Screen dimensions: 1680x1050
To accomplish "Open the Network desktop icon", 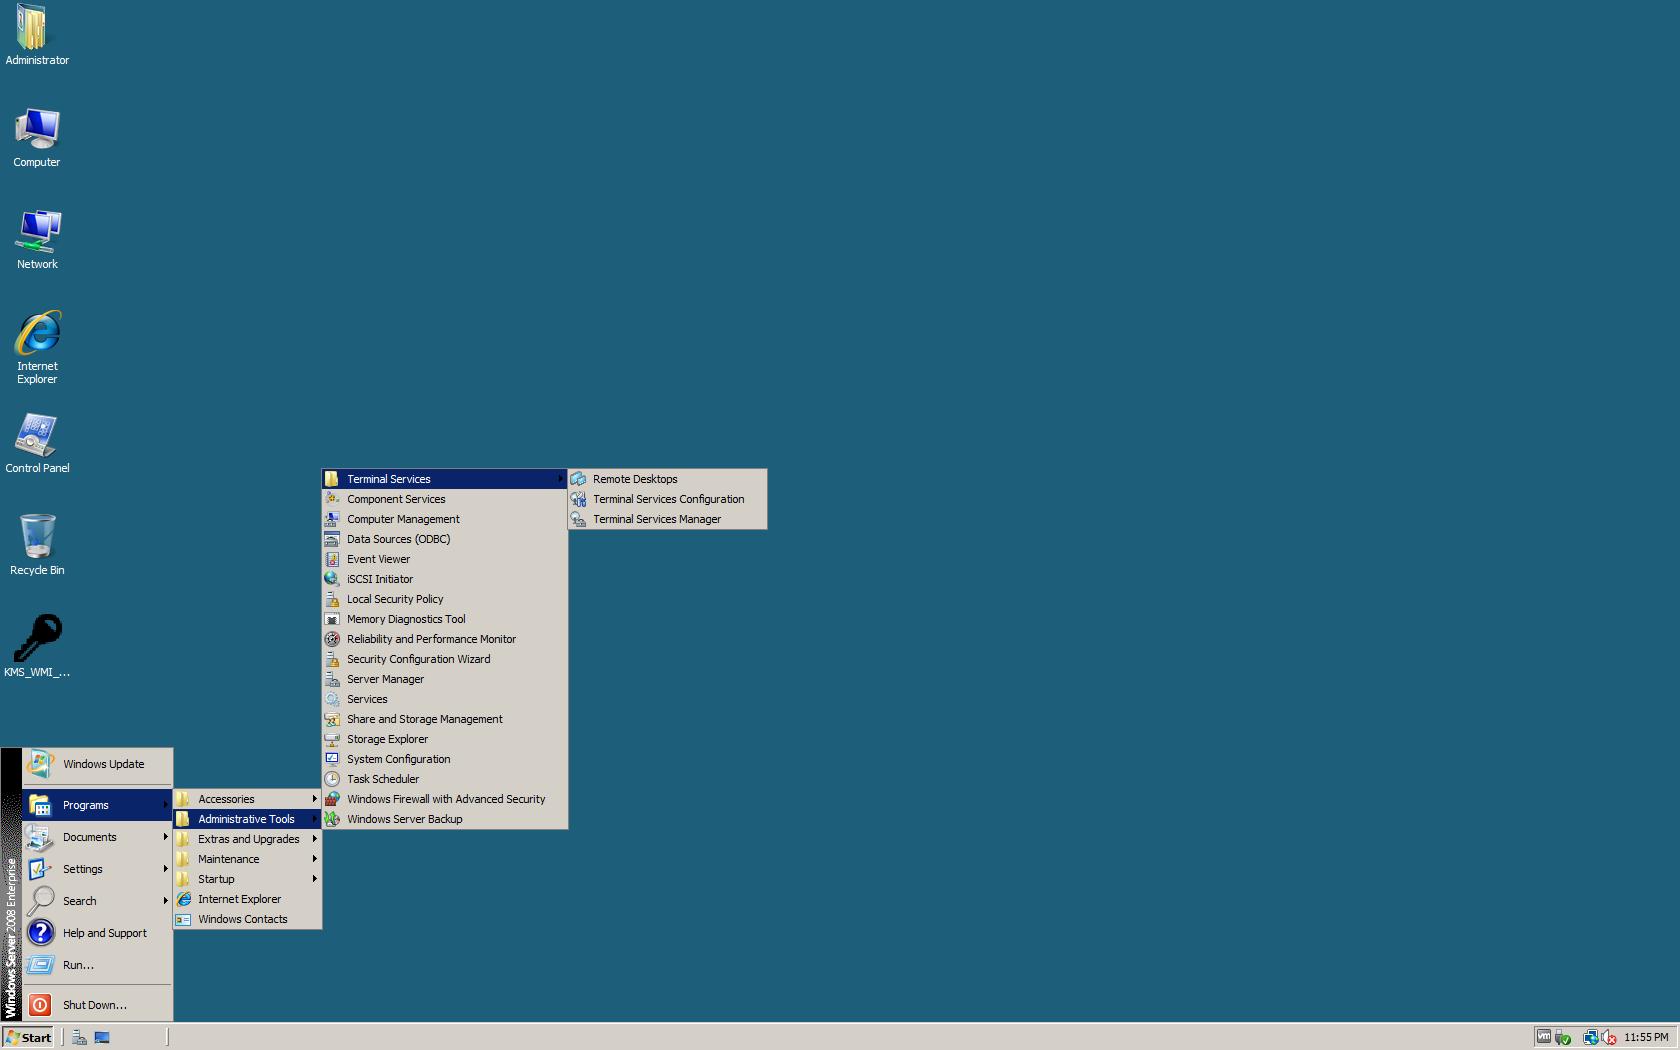I will click(x=37, y=232).
